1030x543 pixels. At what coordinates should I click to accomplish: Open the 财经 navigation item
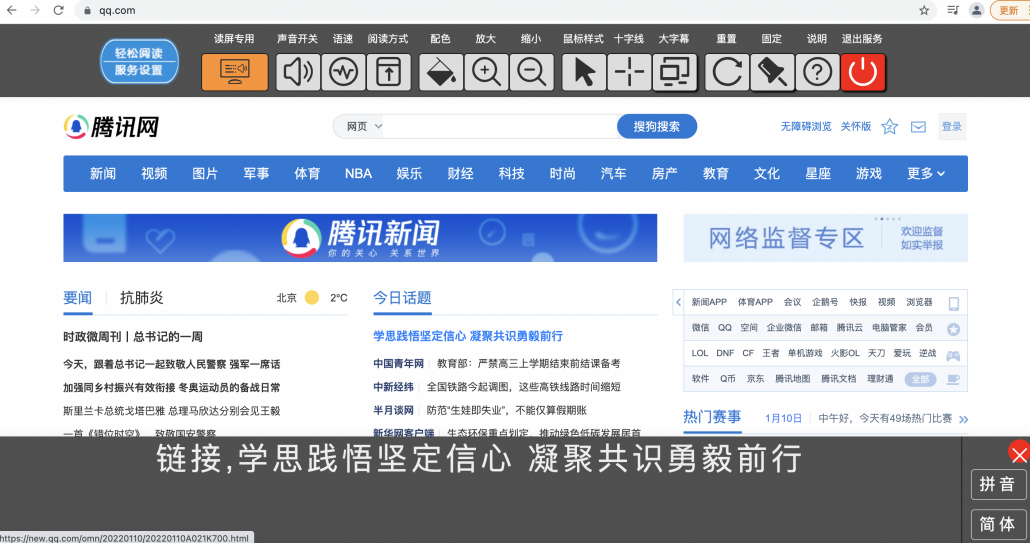[x=460, y=173]
